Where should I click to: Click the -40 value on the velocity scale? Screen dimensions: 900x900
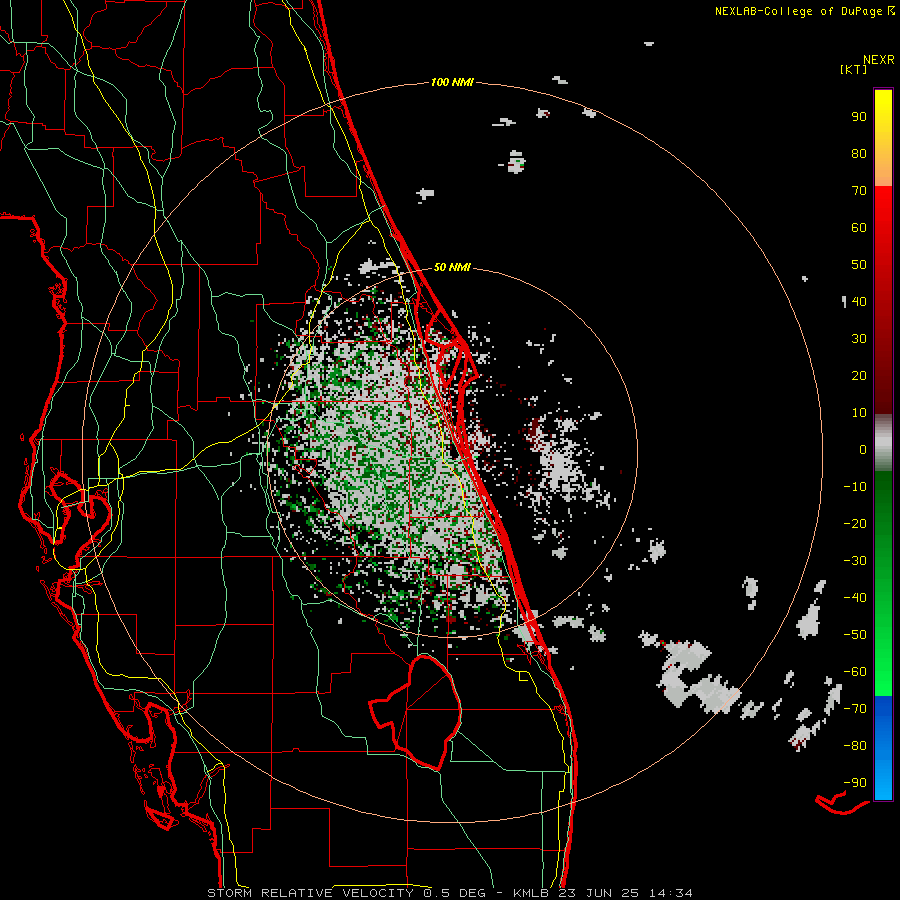pyautogui.click(x=855, y=598)
